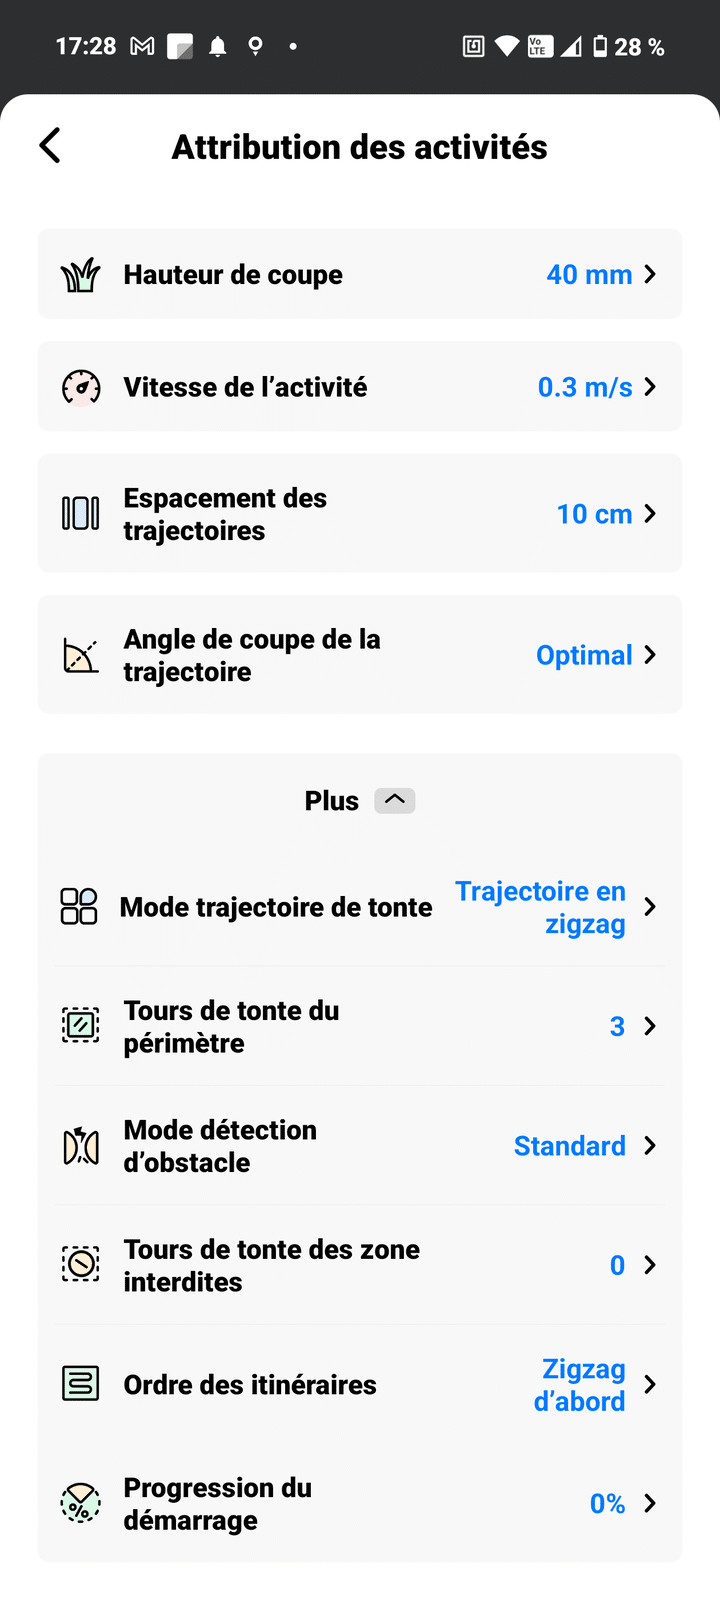
Task: Tap the angle icon for Angle de coupe
Action: pyautogui.click(x=81, y=656)
